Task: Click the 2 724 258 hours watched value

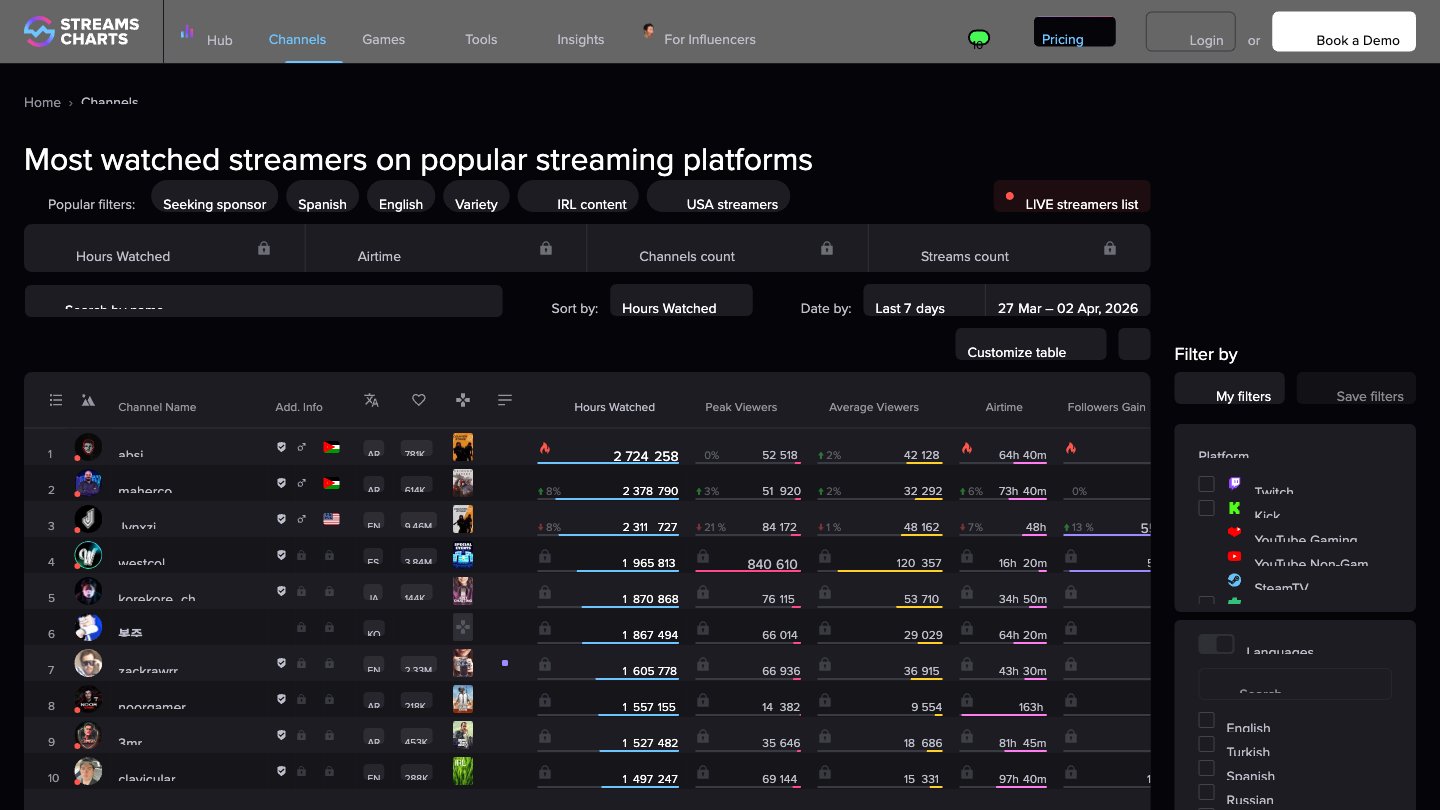Action: click(x=646, y=456)
